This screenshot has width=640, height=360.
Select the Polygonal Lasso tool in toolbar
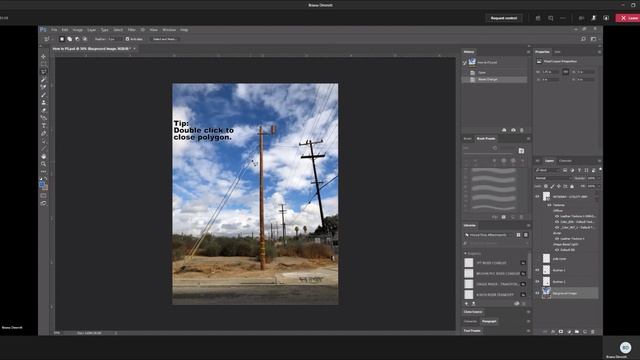click(44, 72)
